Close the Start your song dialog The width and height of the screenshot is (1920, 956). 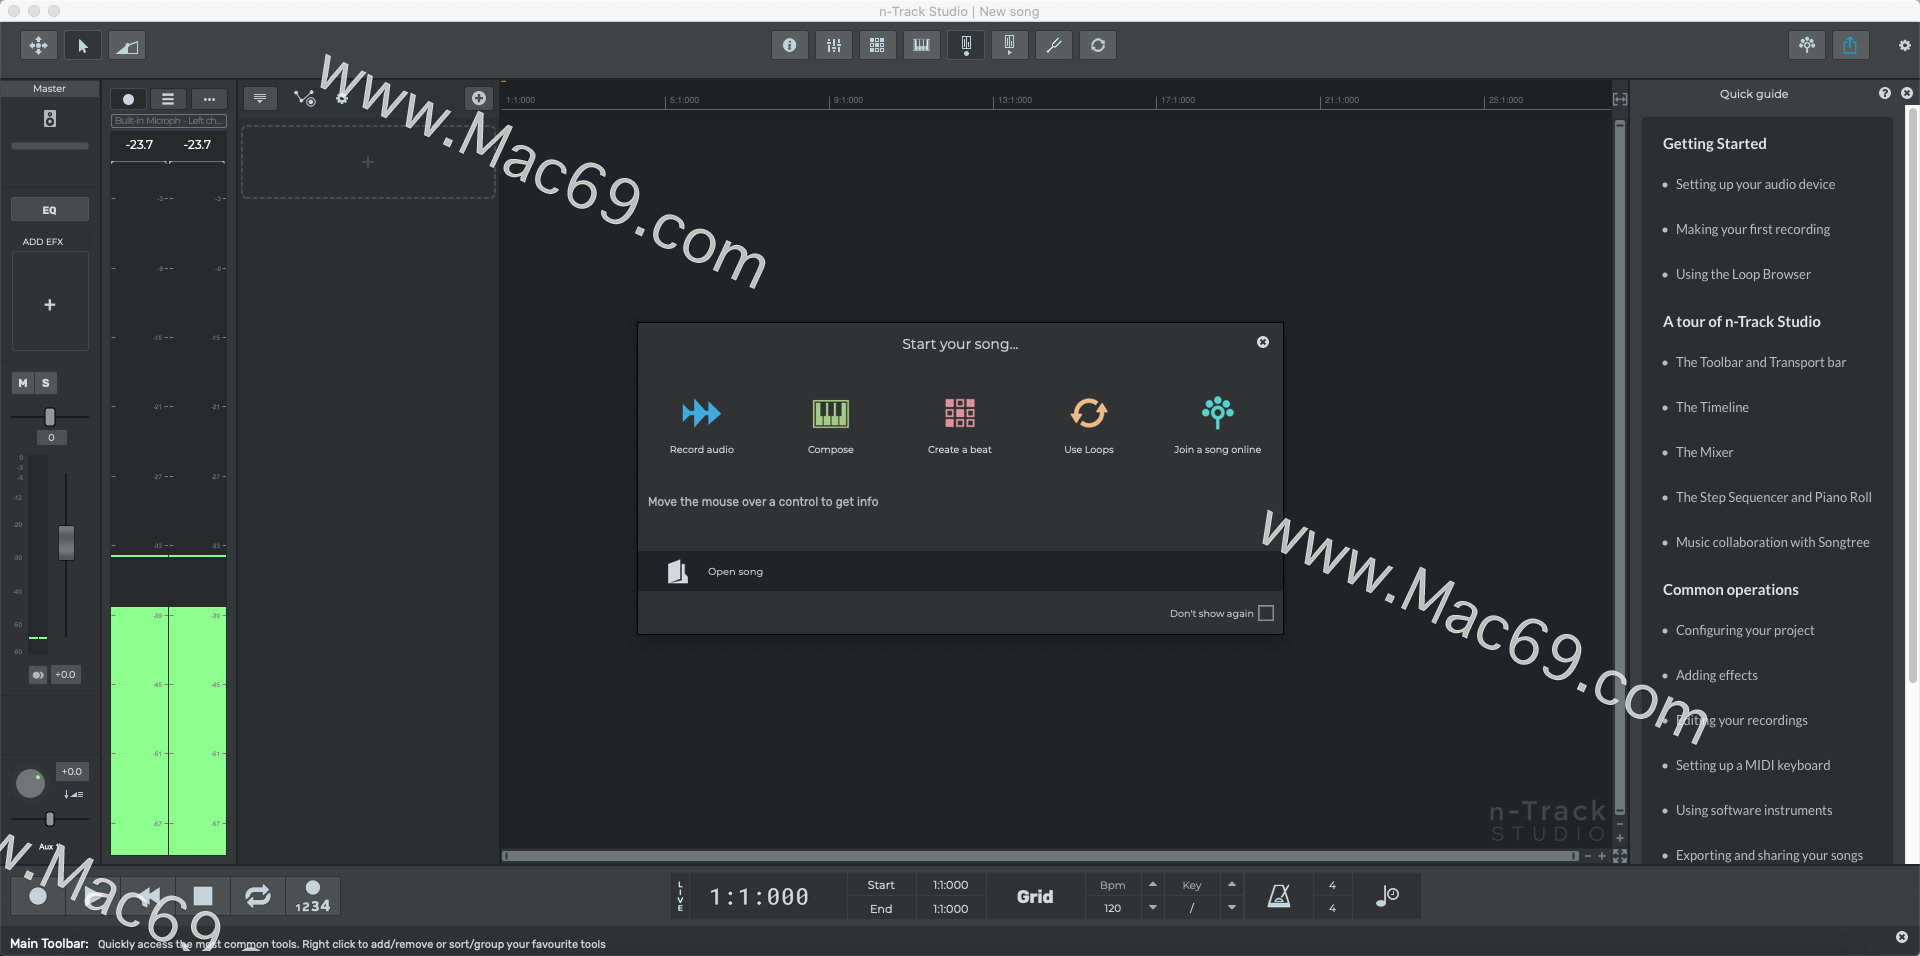coord(1263,342)
